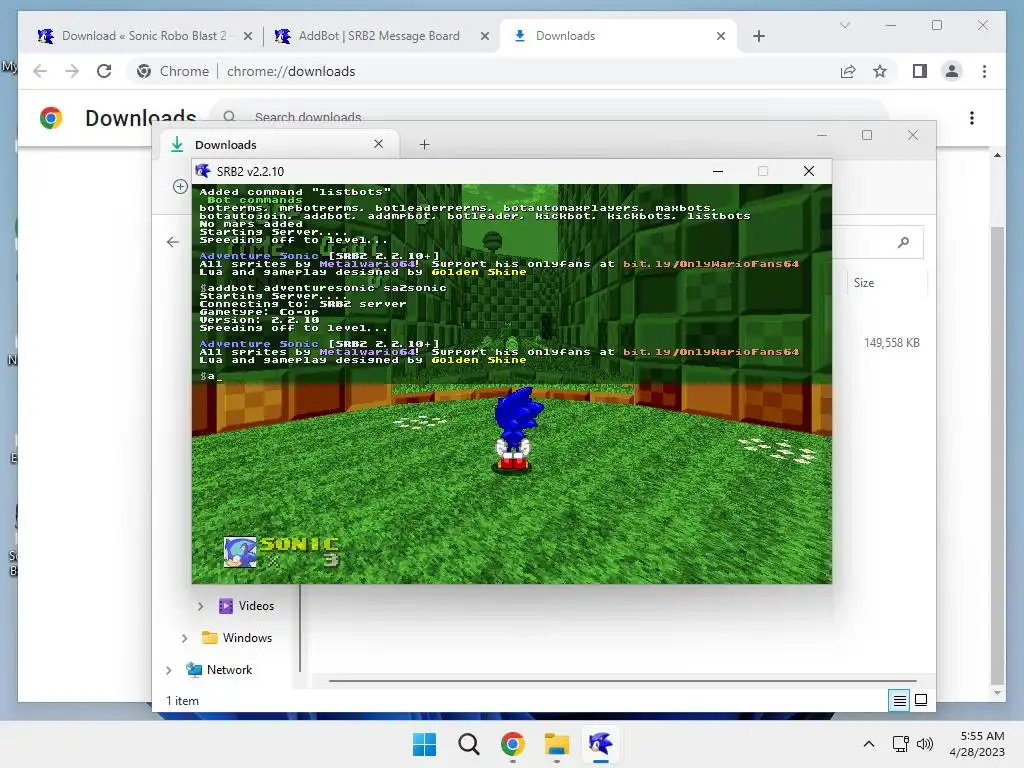Close the SRB2 v2.2.10 window
This screenshot has height=768, width=1024.
(808, 171)
